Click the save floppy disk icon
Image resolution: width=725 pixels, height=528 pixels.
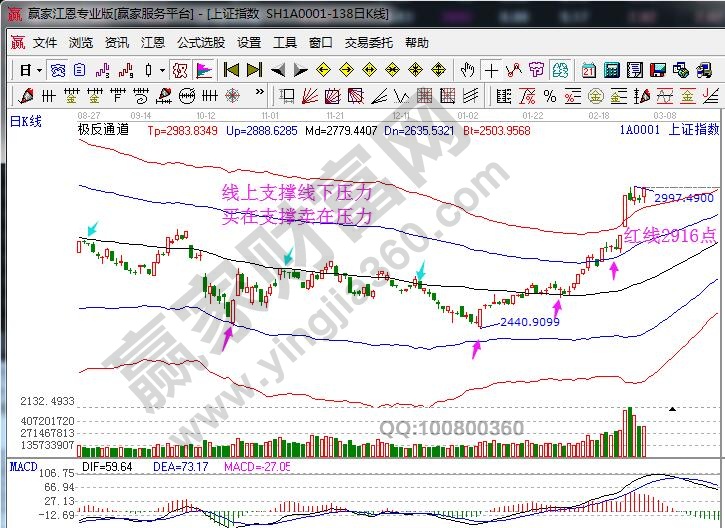click(657, 70)
